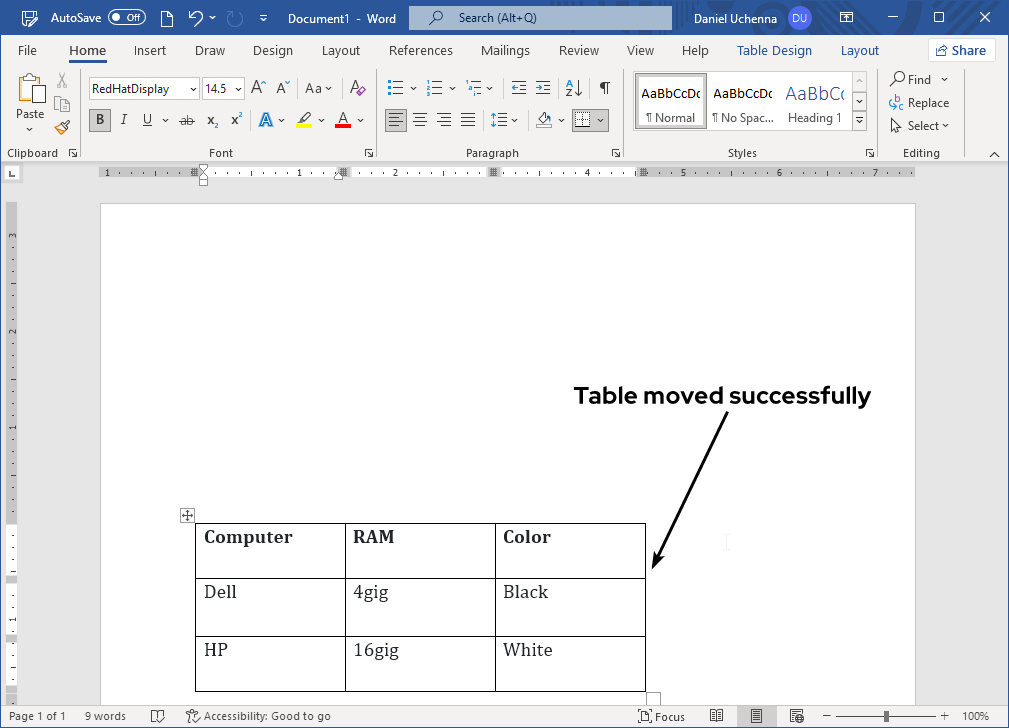Select the superscript icon
Image resolution: width=1009 pixels, height=728 pixels.
coord(234,120)
